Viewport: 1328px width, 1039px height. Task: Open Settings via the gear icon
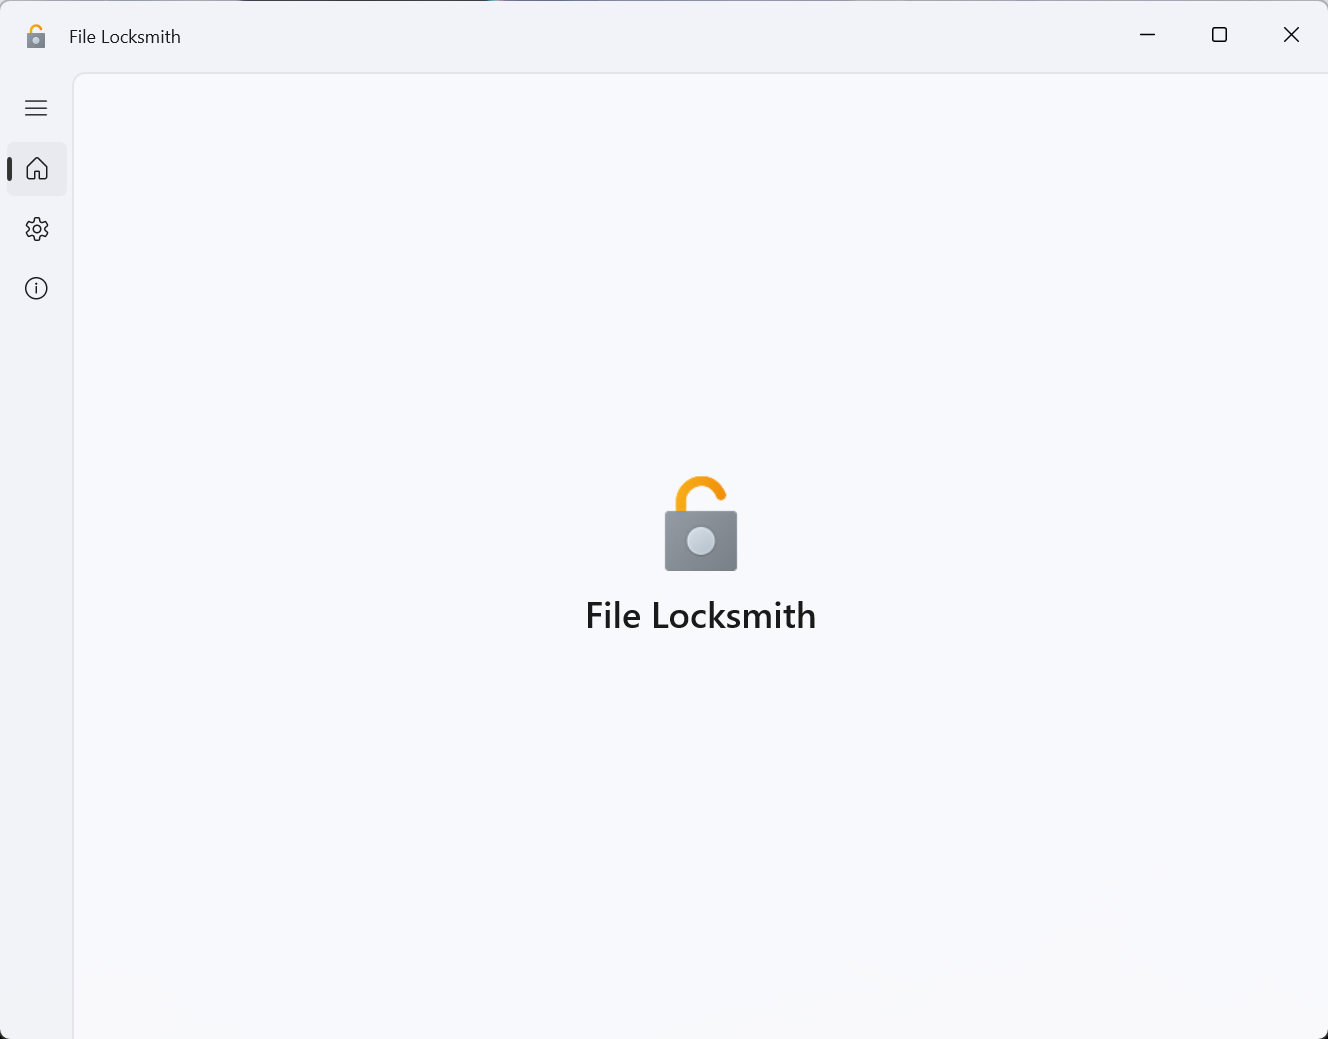point(37,229)
